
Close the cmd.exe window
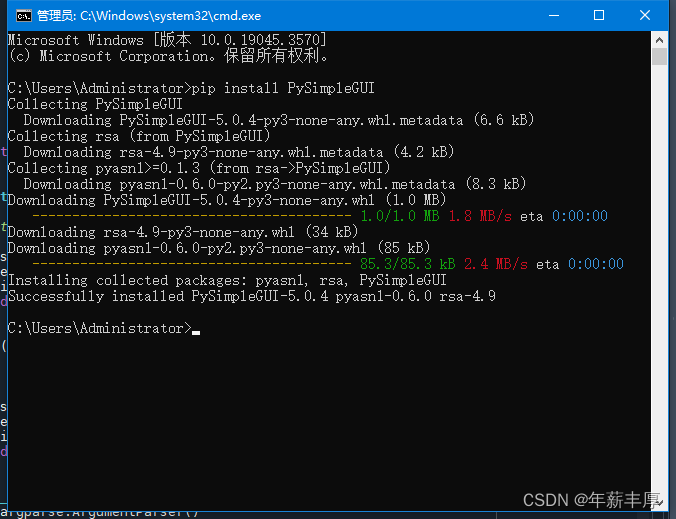pos(645,16)
